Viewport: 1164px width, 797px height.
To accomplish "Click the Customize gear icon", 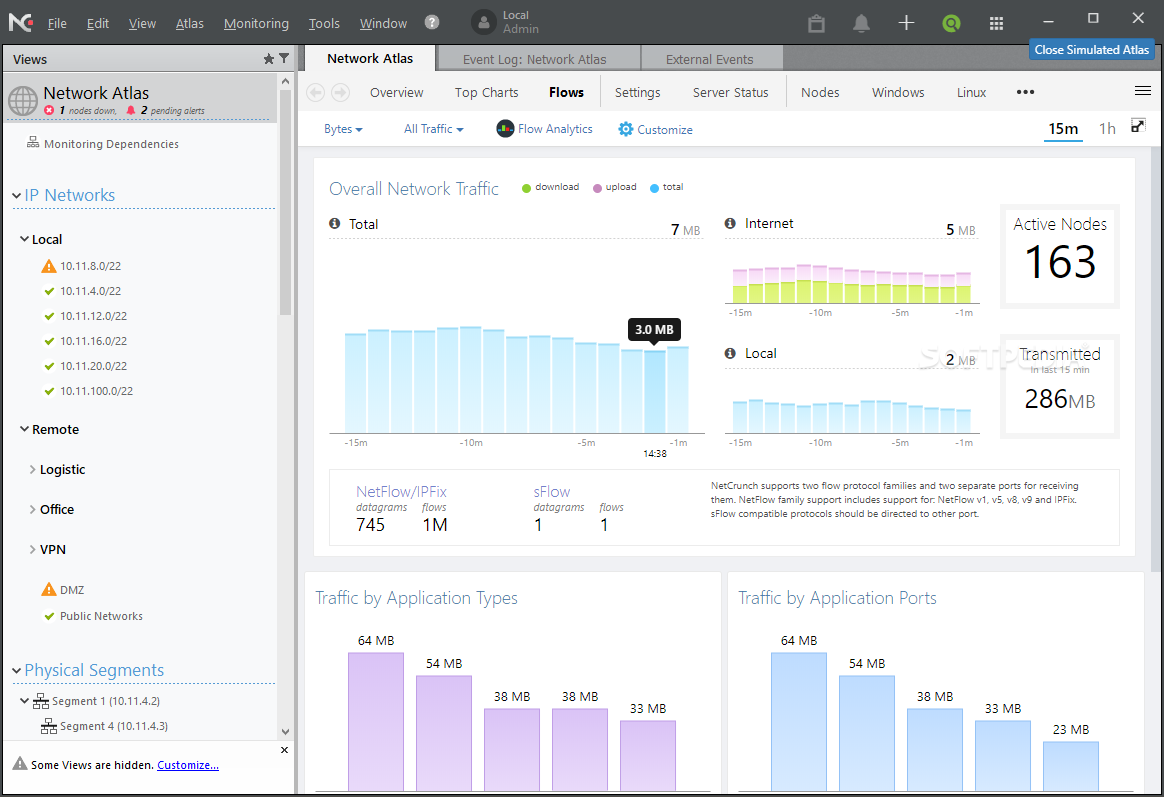I will point(626,129).
